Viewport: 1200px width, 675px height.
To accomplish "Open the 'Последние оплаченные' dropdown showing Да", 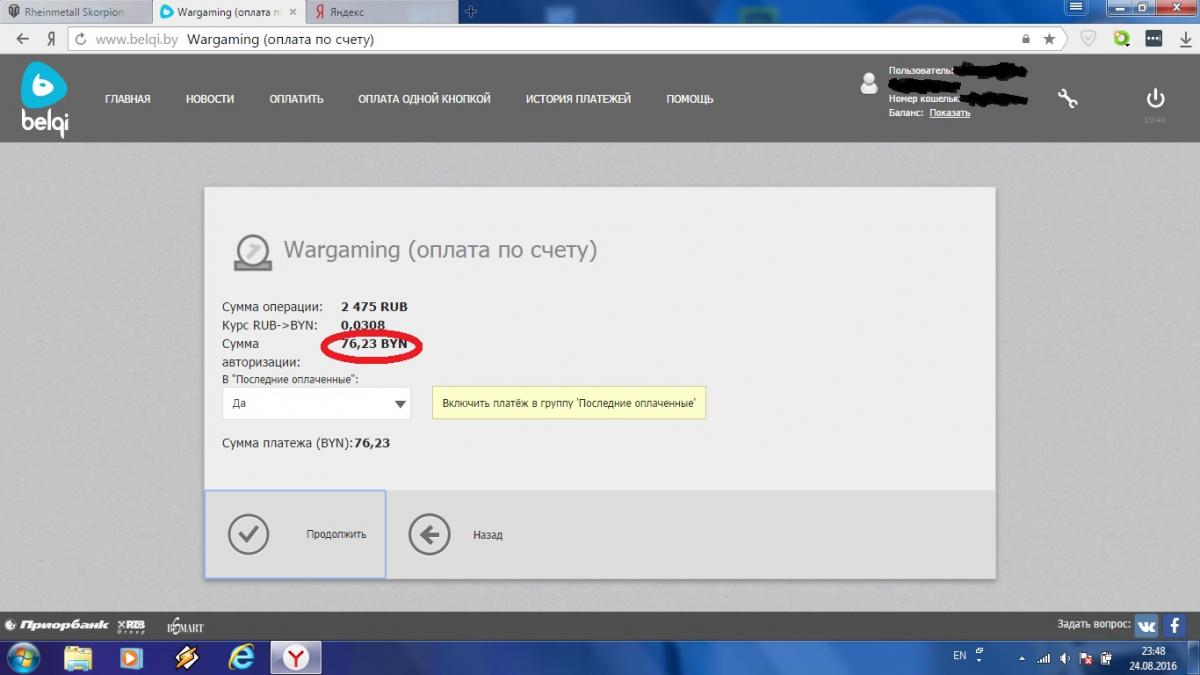I will [x=316, y=404].
